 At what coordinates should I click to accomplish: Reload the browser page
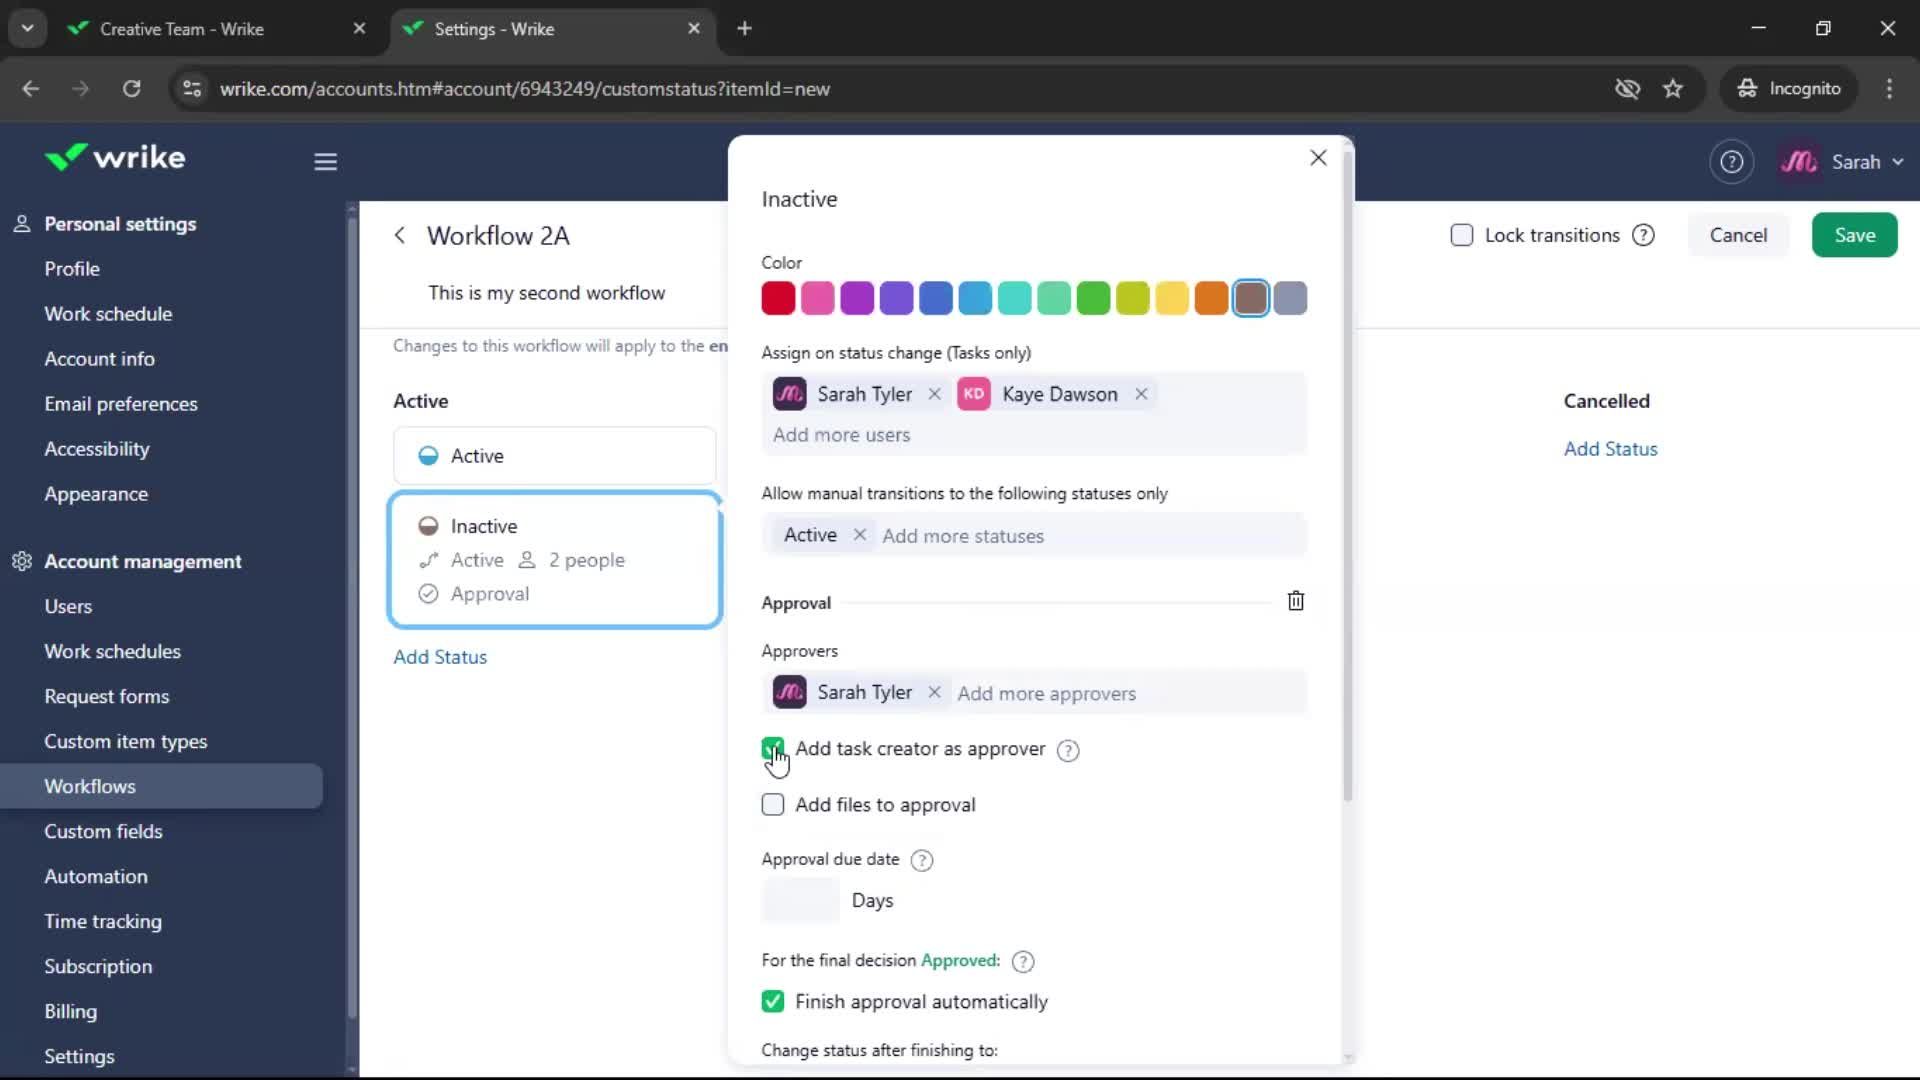point(131,88)
